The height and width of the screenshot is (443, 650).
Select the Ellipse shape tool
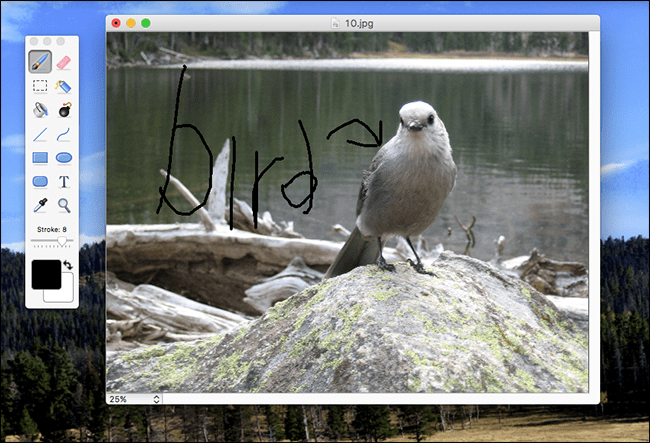click(x=64, y=158)
